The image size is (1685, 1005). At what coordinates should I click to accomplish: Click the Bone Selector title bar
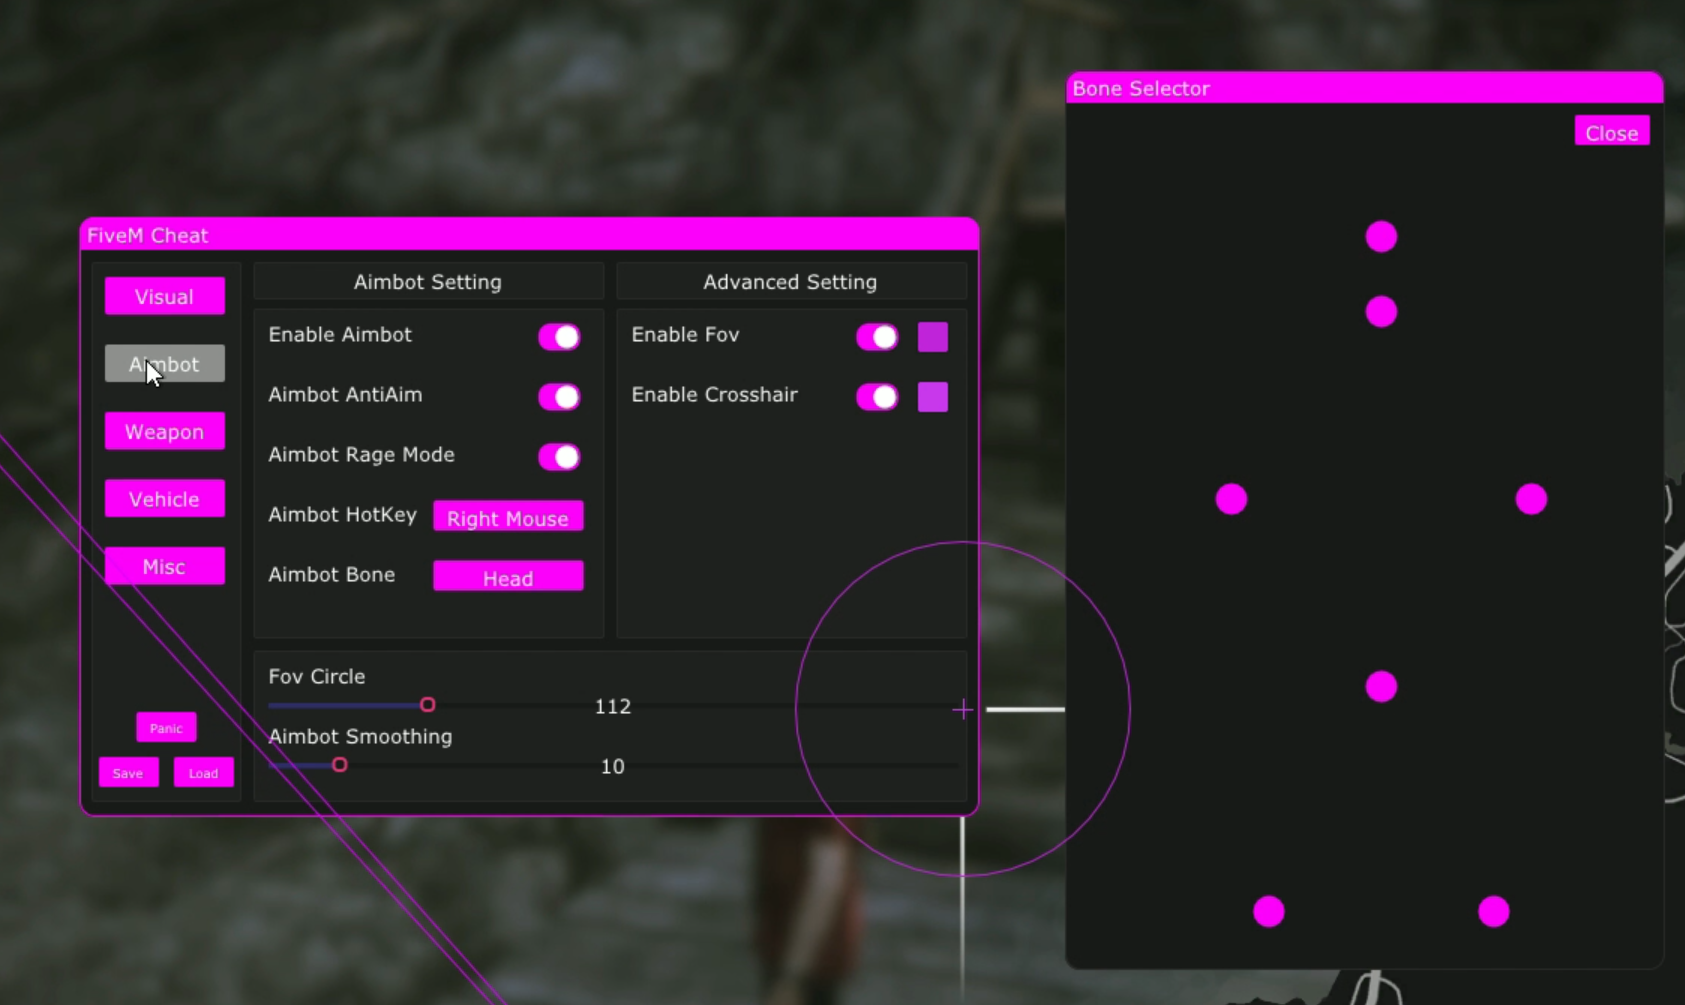pos(1364,88)
